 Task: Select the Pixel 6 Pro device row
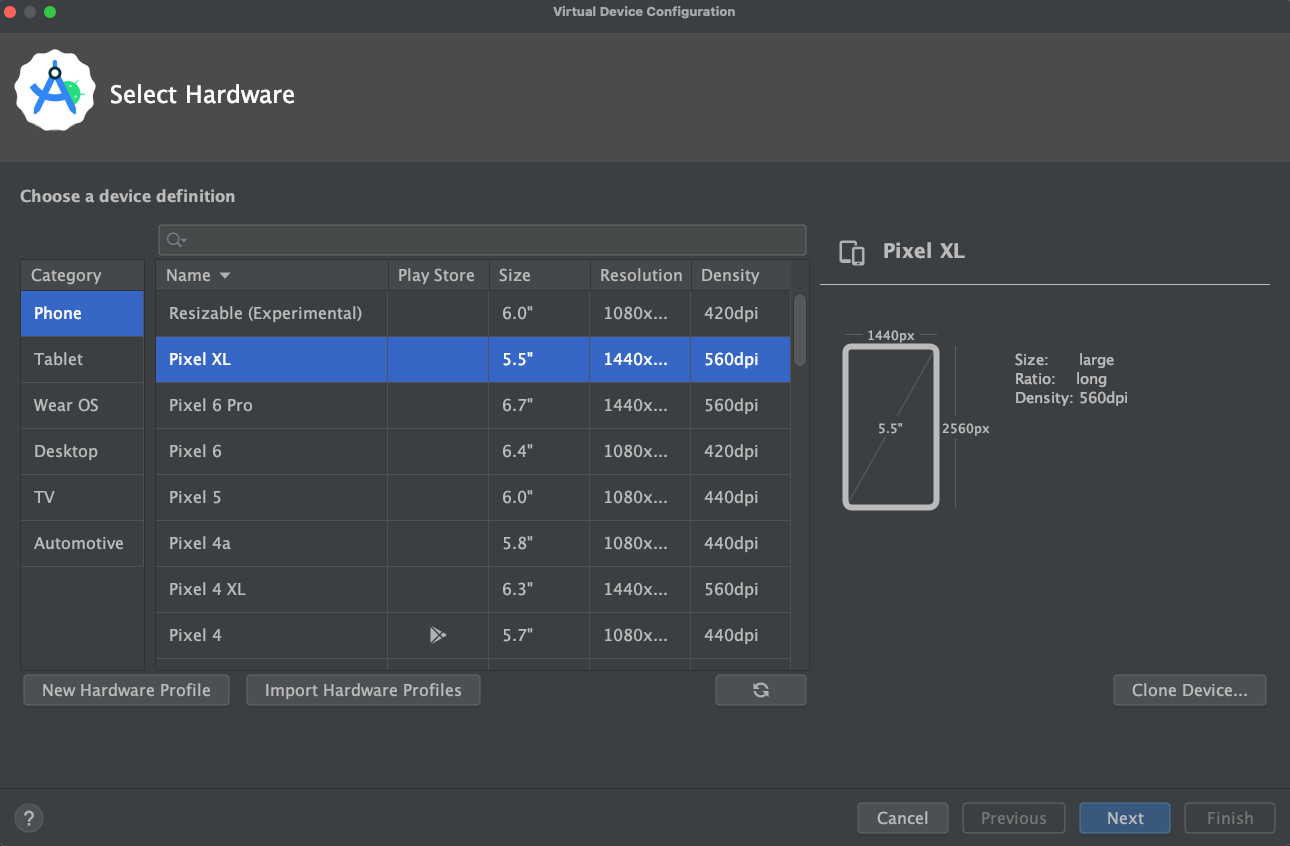click(x=270, y=405)
